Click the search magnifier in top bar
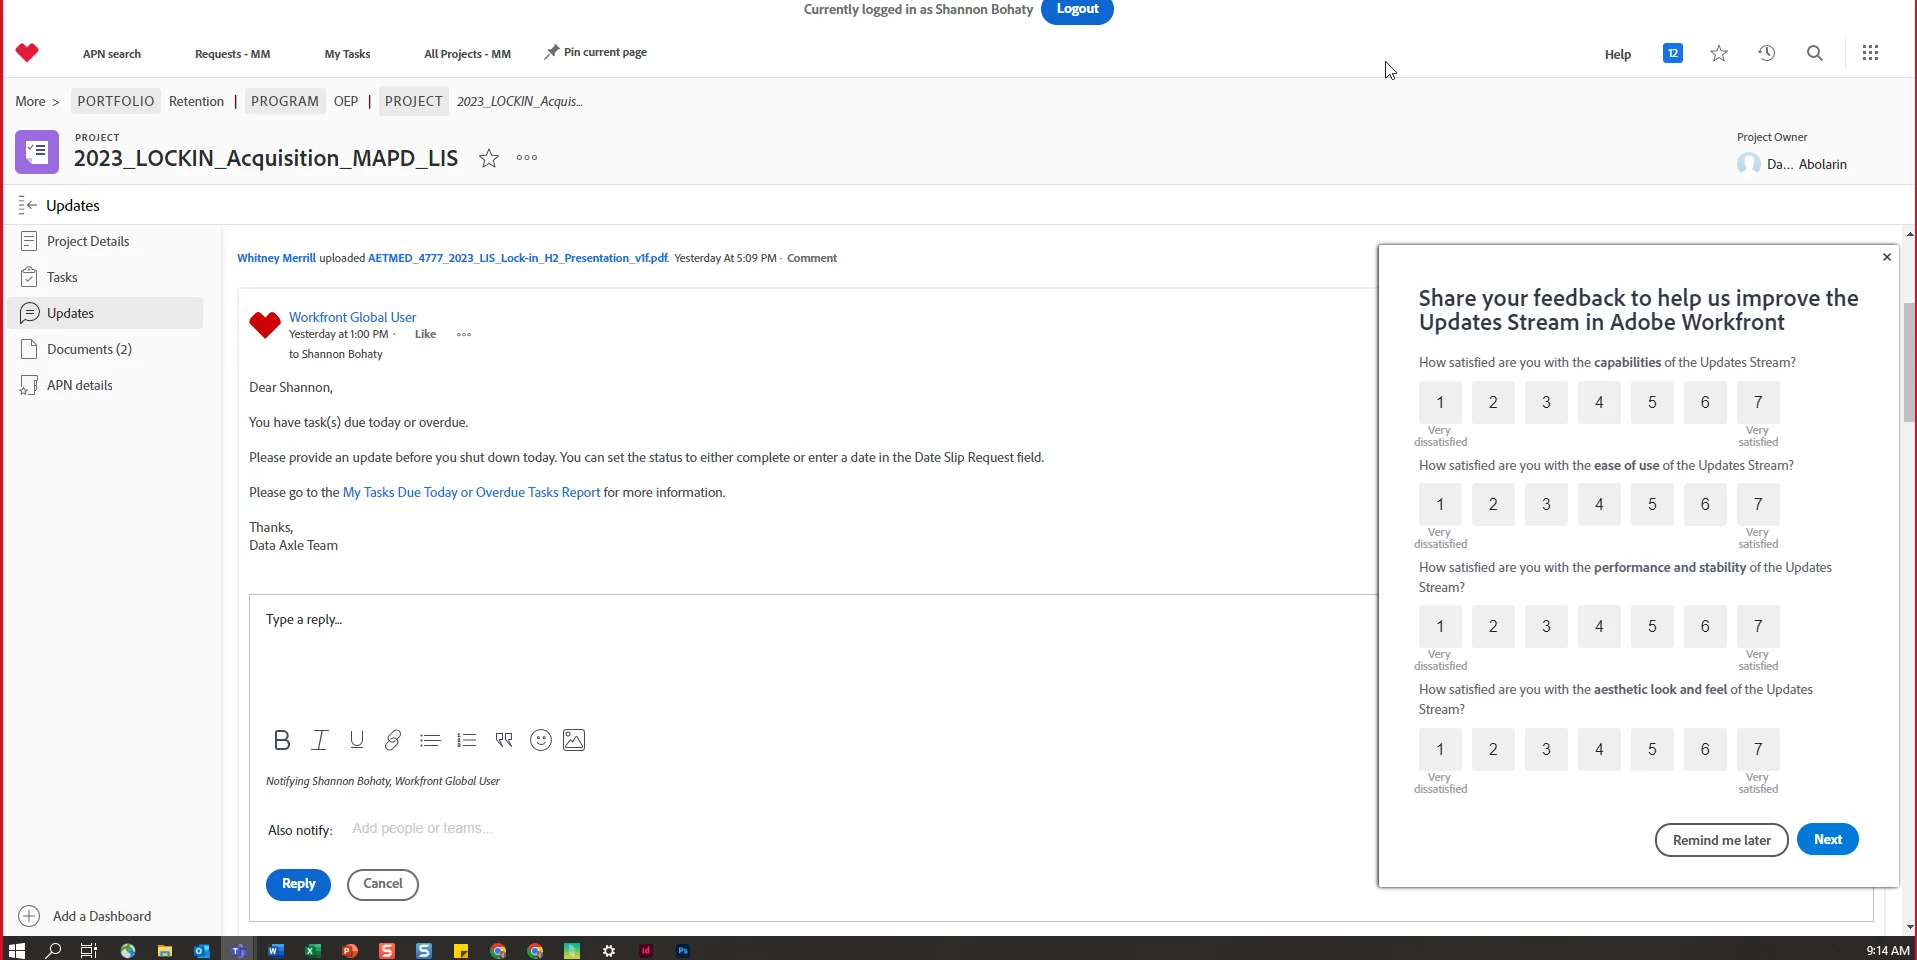This screenshot has width=1917, height=960. [x=1815, y=53]
